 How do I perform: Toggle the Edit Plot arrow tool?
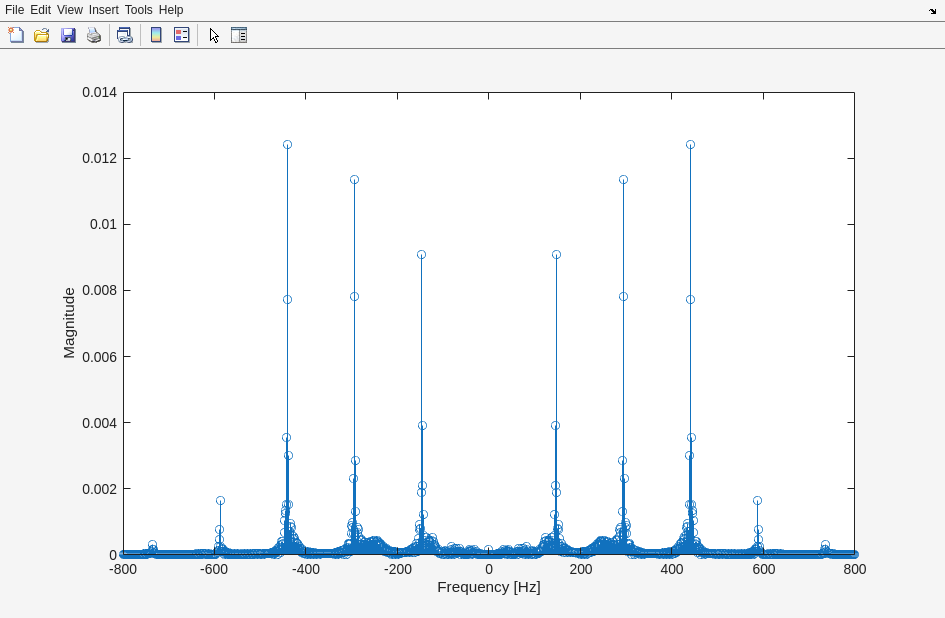click(214, 35)
